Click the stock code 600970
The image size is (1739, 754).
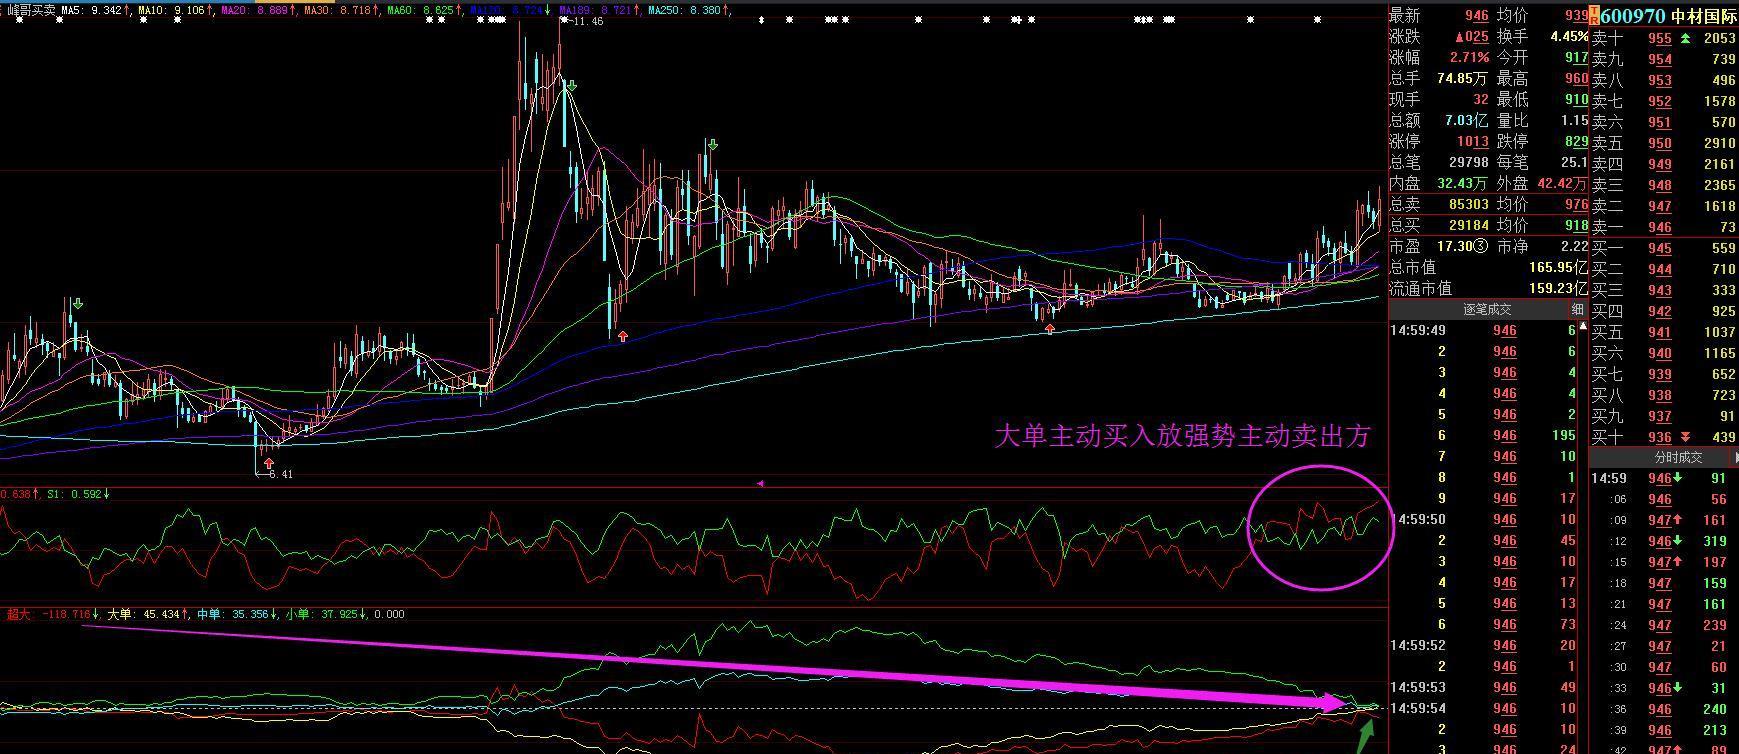point(1634,16)
